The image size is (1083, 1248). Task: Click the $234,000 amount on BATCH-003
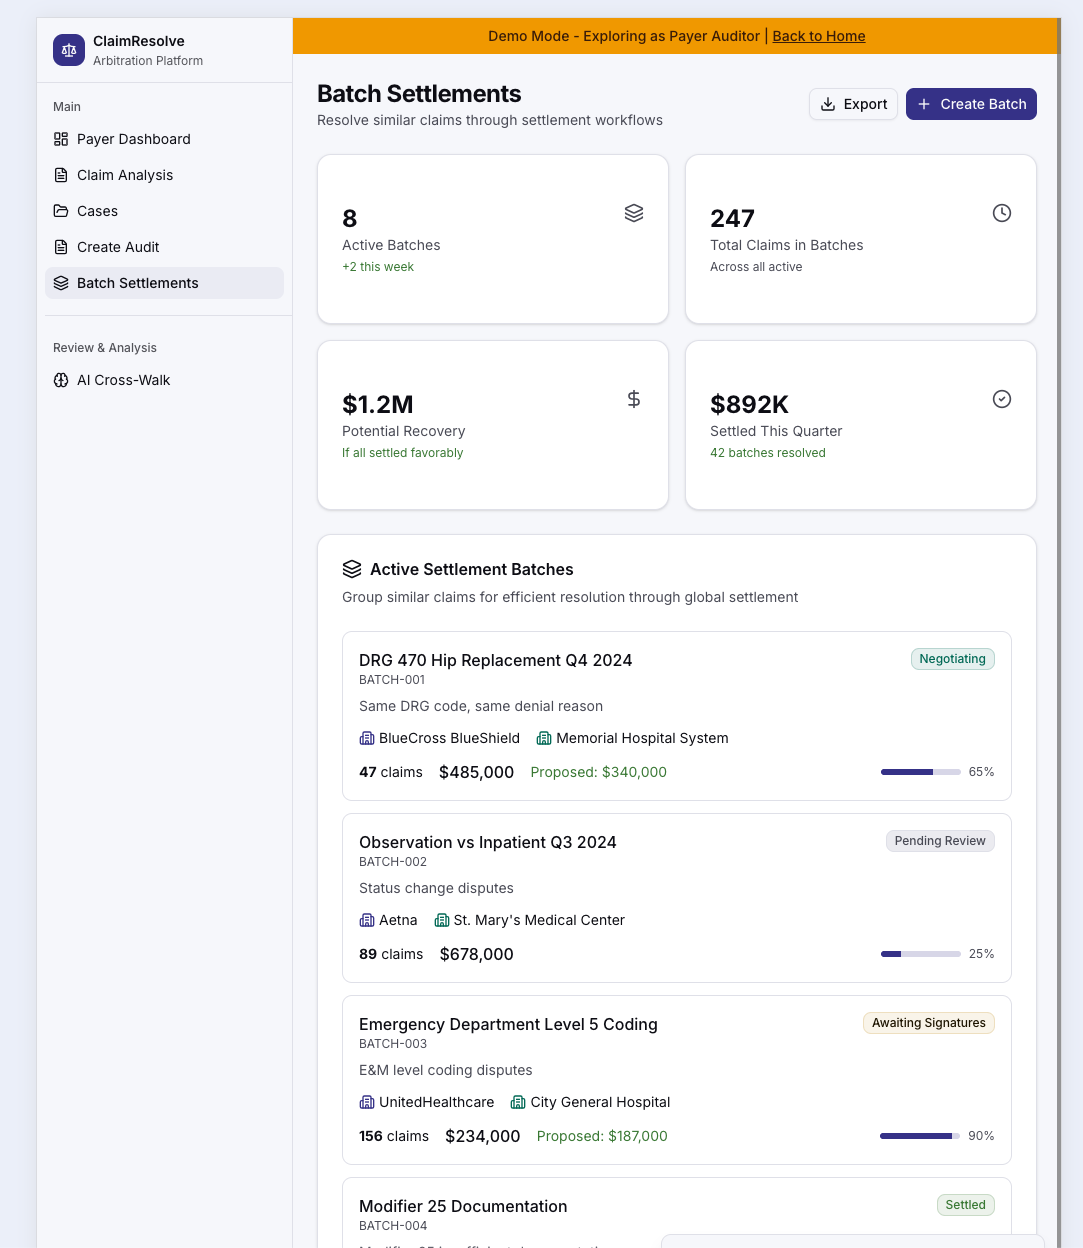coord(483,1136)
